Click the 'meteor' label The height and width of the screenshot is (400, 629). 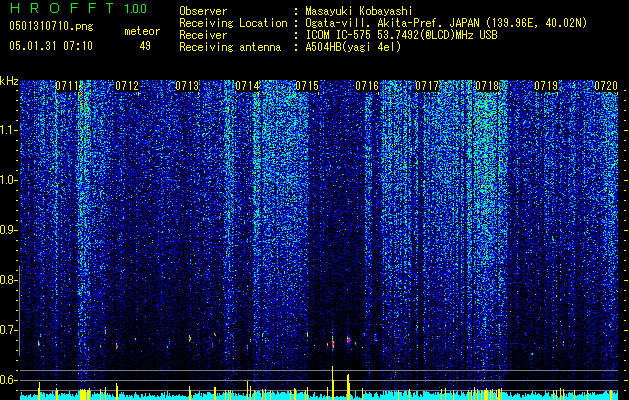click(x=142, y=31)
